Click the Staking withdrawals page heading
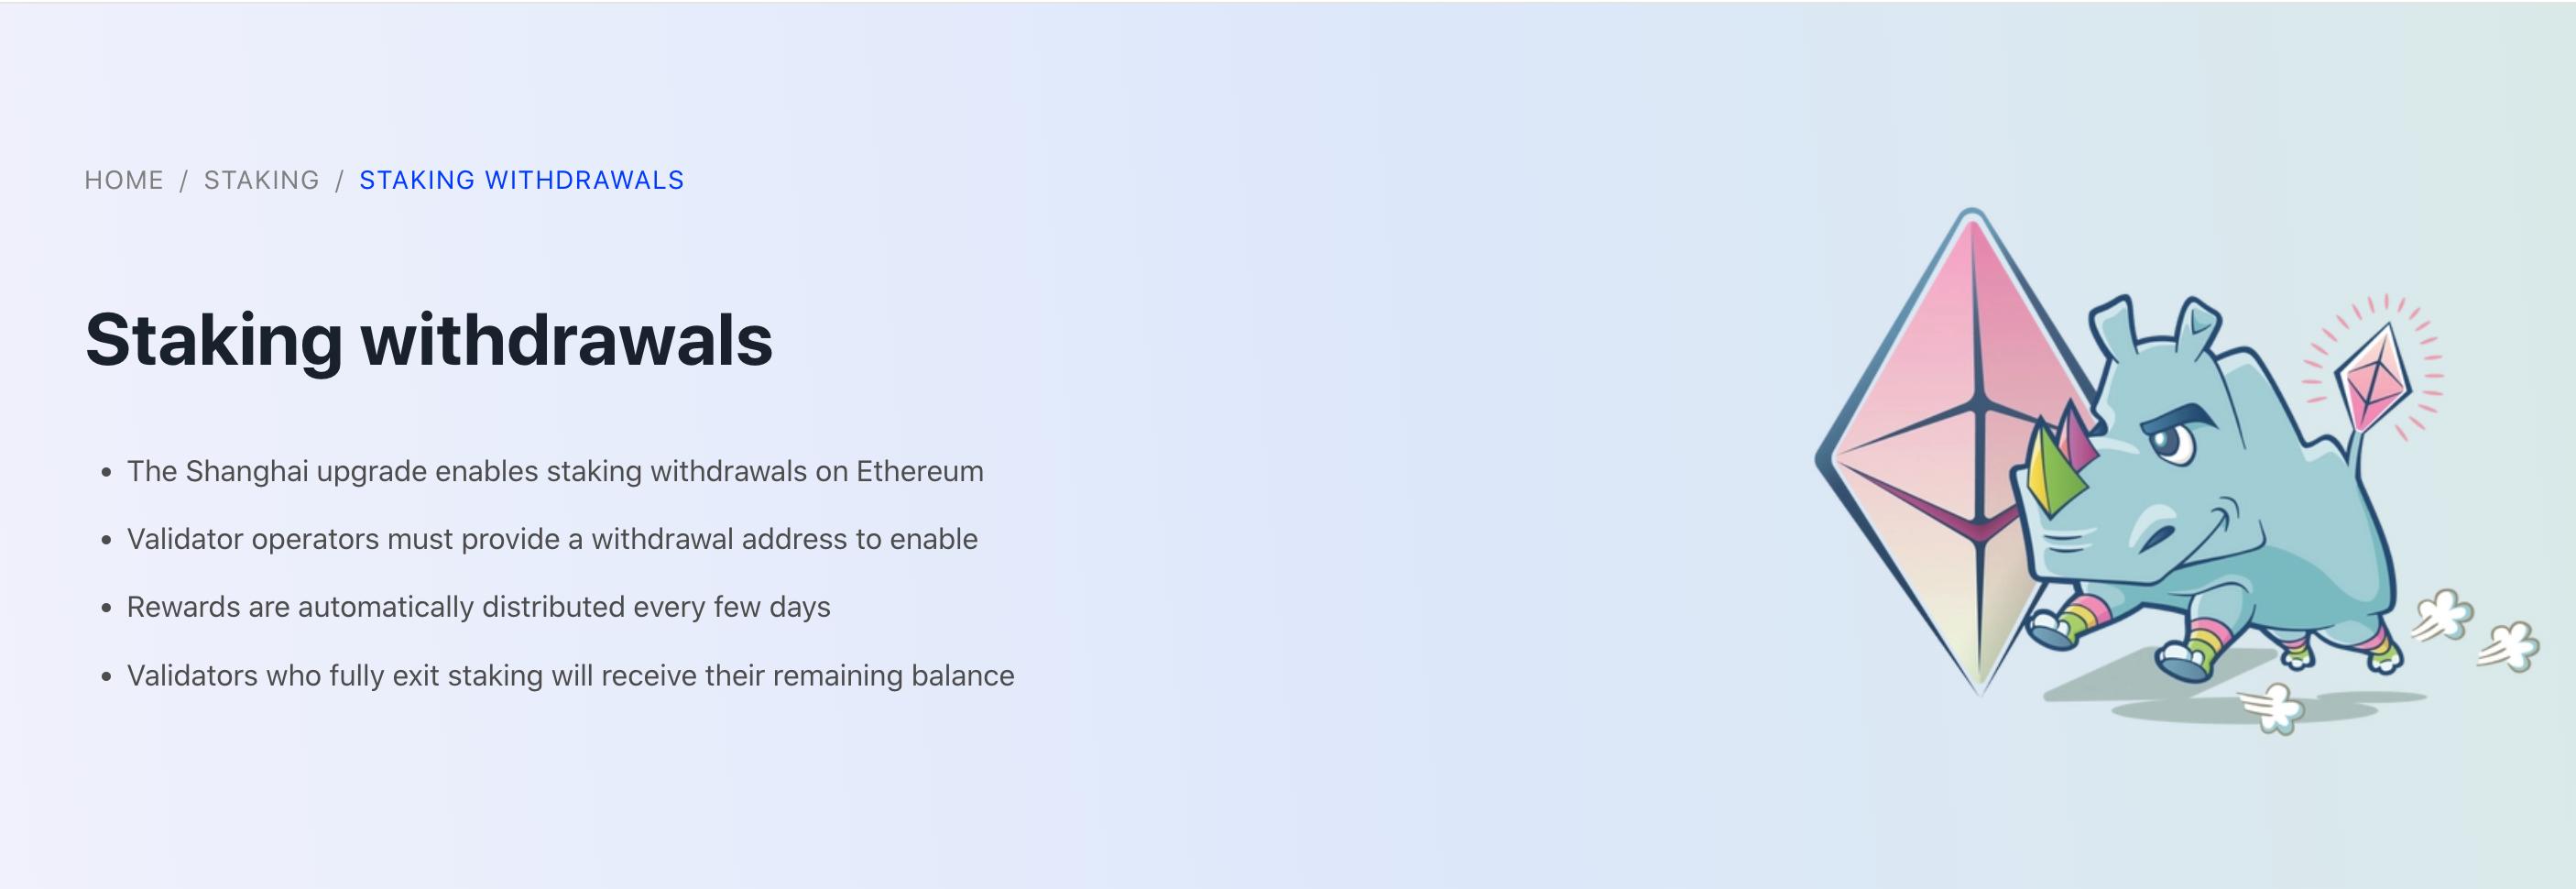 [428, 340]
